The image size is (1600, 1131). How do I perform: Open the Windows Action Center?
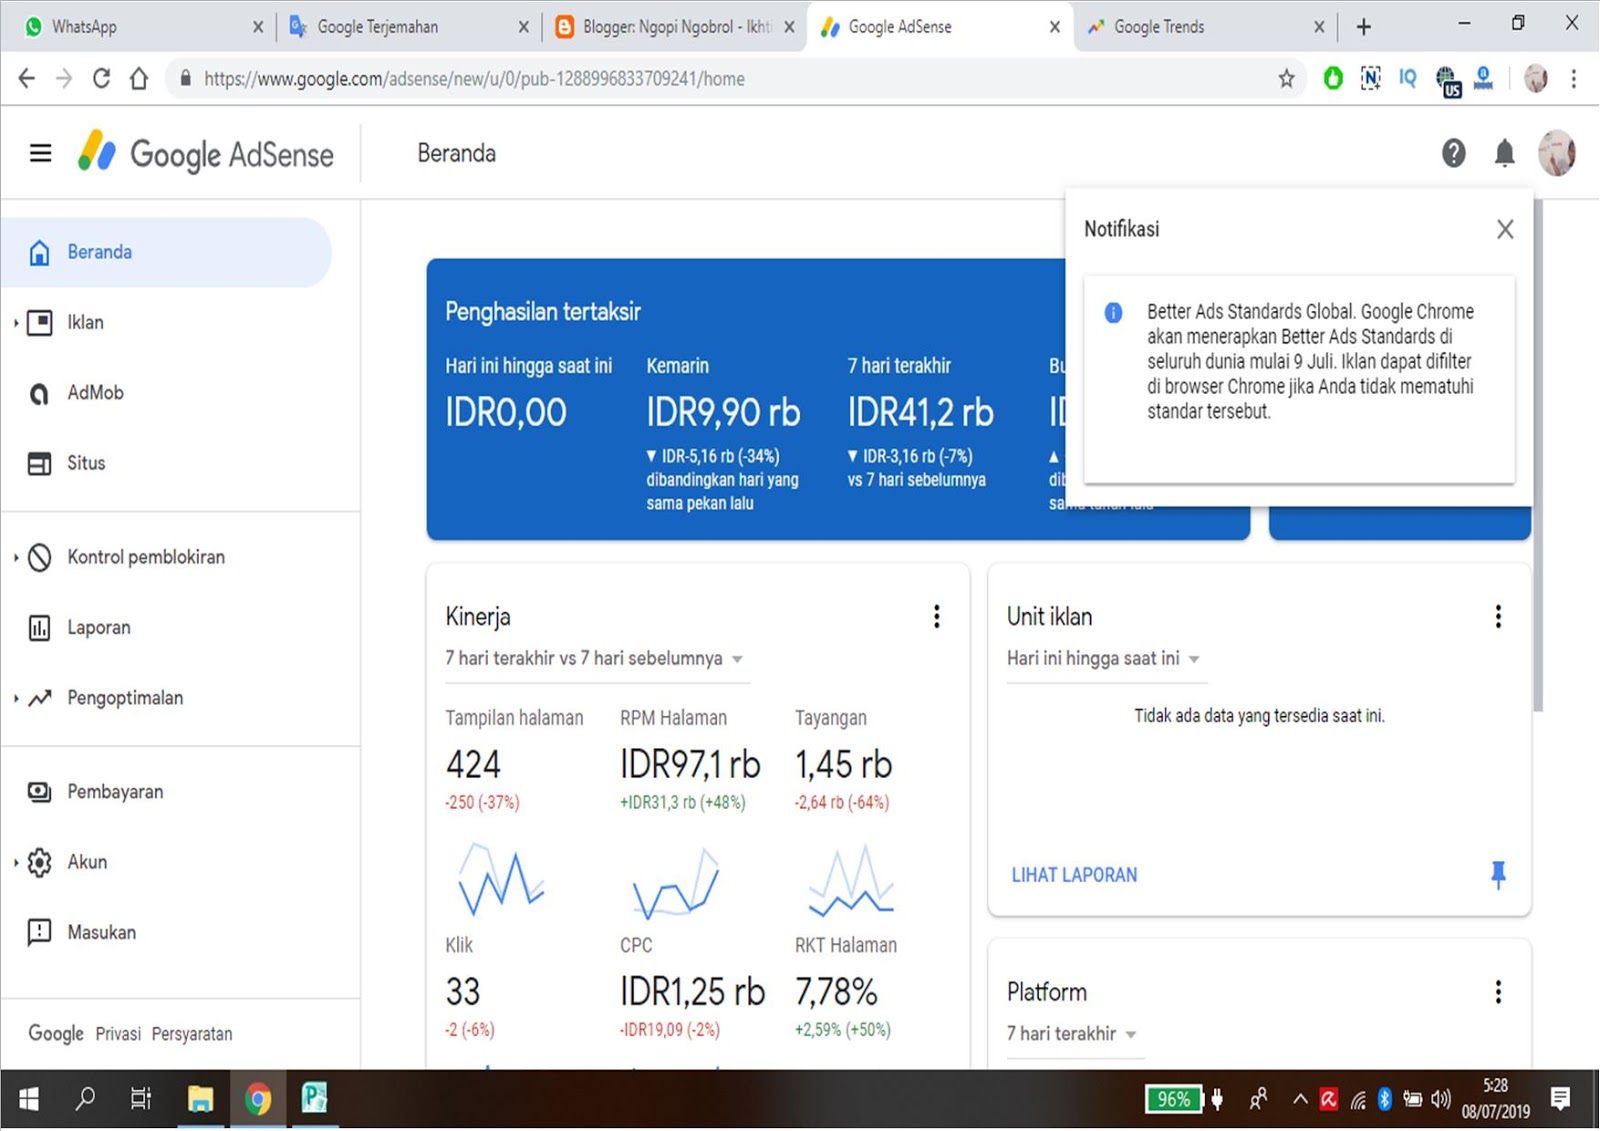point(1560,1099)
